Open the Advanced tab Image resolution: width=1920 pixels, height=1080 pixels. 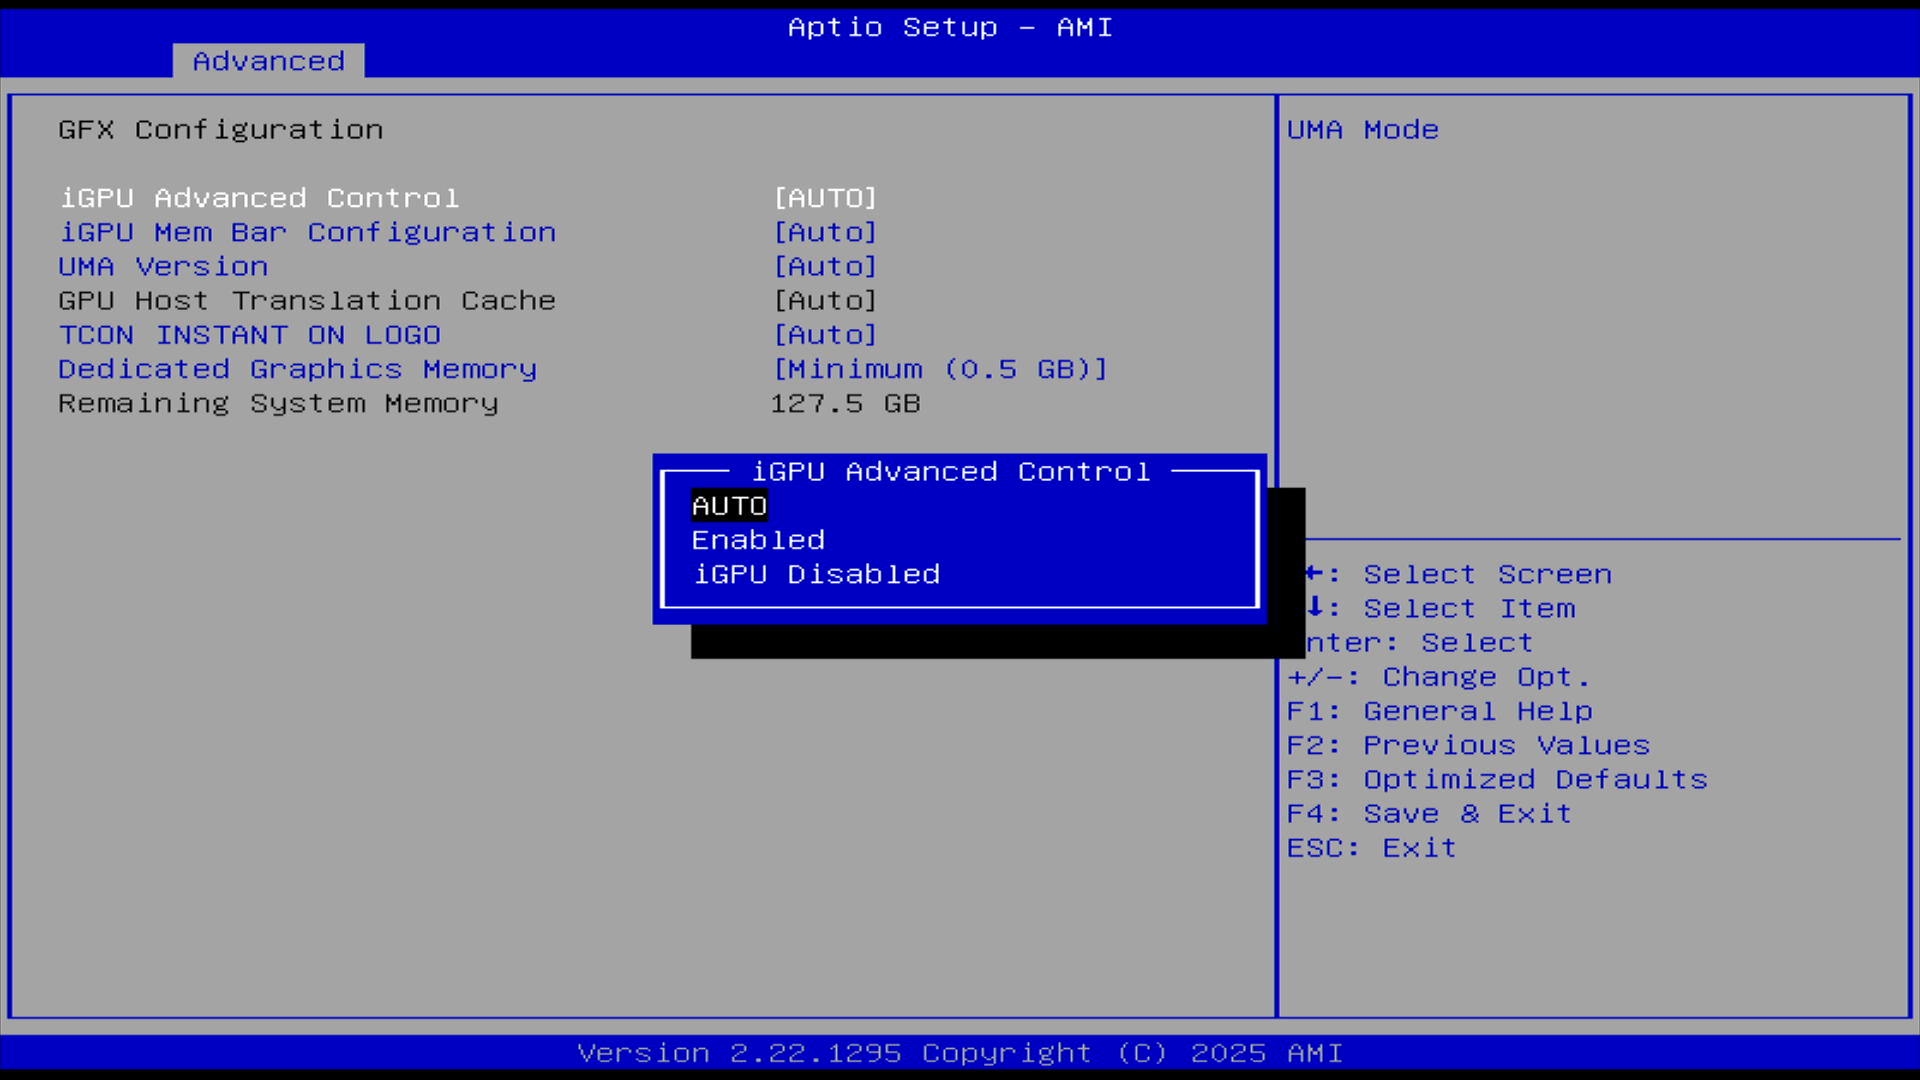tap(268, 61)
